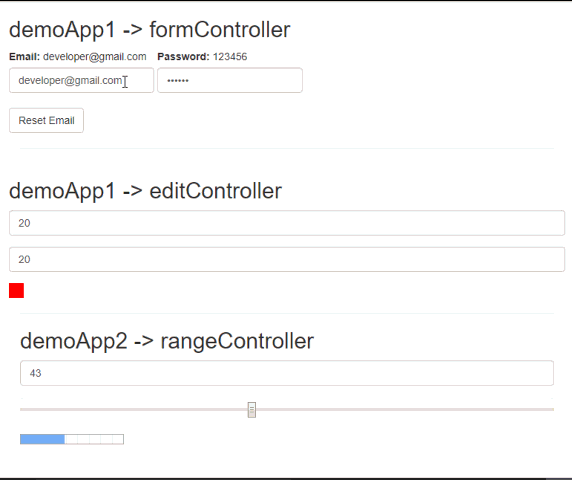The height and width of the screenshot is (480, 572).
Task: Click slider track left of the thumb
Action: pyautogui.click(x=134, y=410)
